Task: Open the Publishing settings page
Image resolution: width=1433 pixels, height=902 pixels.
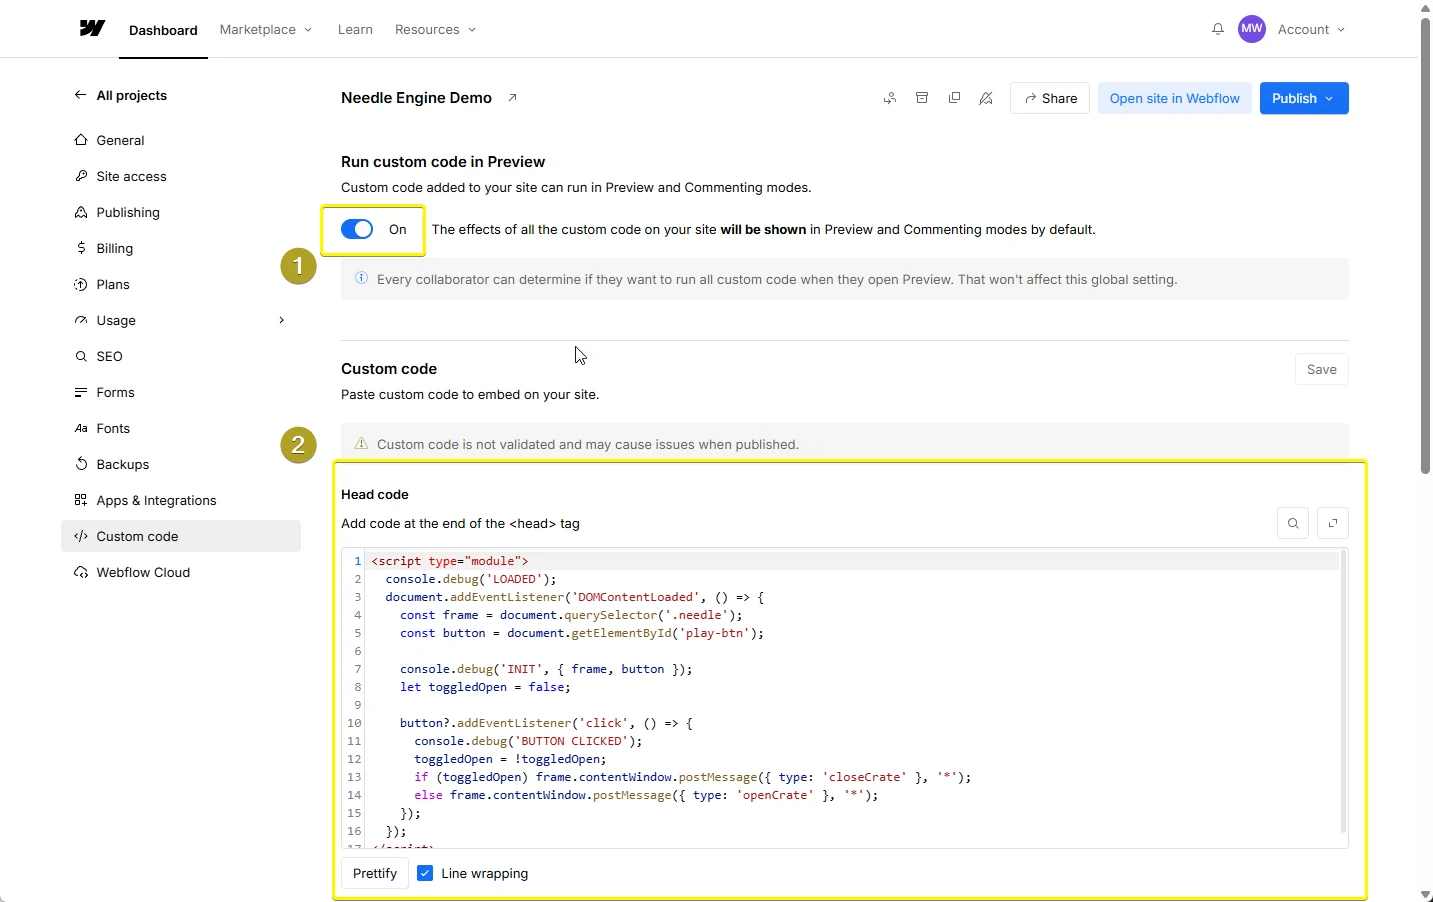Action: tap(181, 212)
